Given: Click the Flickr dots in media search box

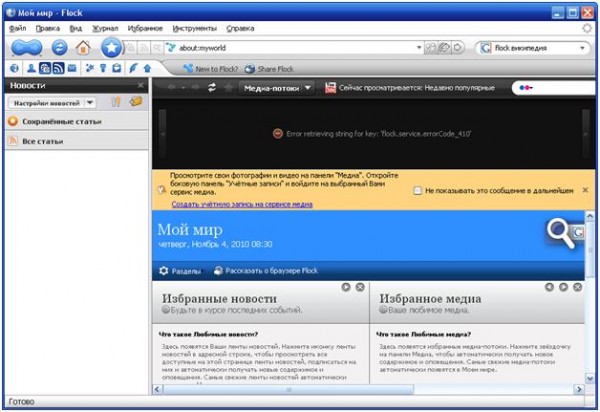Looking at the screenshot, I should (526, 88).
